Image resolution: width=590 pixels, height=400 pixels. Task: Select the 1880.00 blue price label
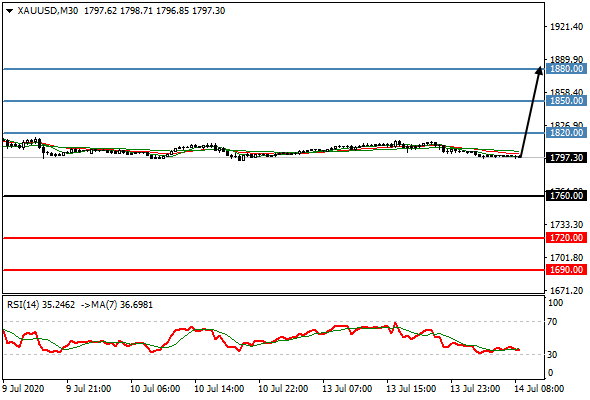click(x=566, y=69)
